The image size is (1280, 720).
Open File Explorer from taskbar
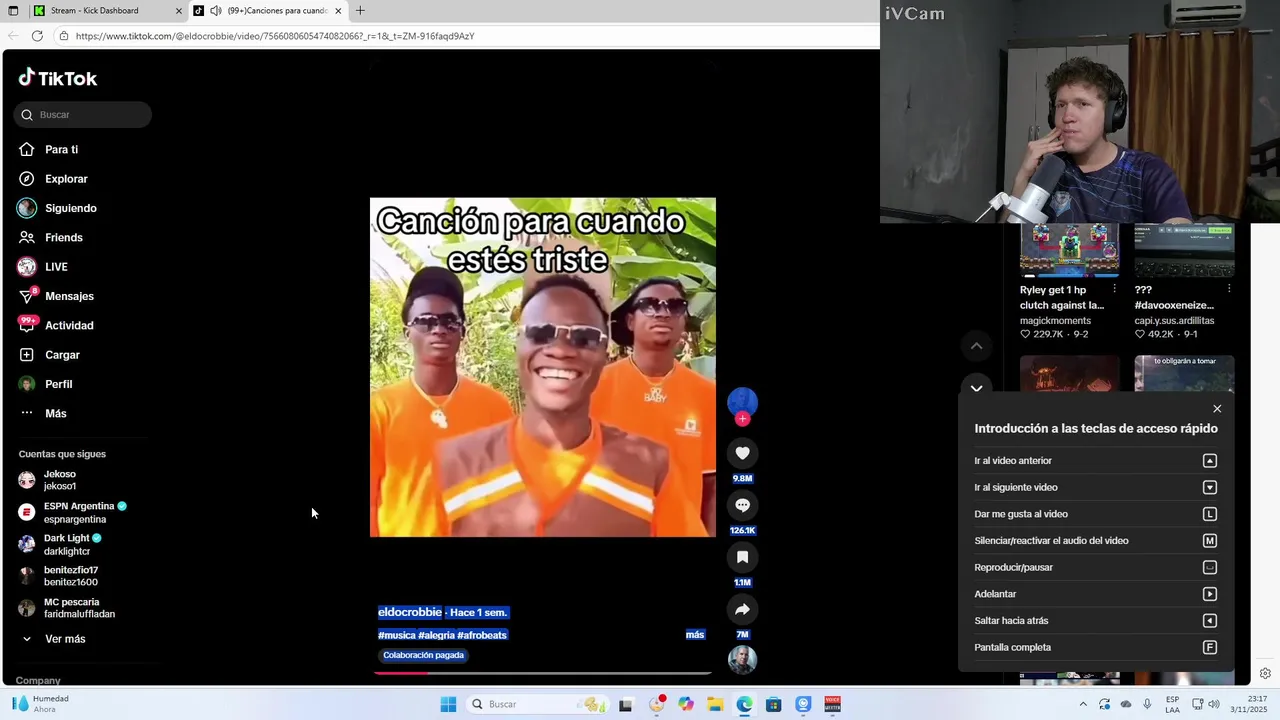(715, 704)
